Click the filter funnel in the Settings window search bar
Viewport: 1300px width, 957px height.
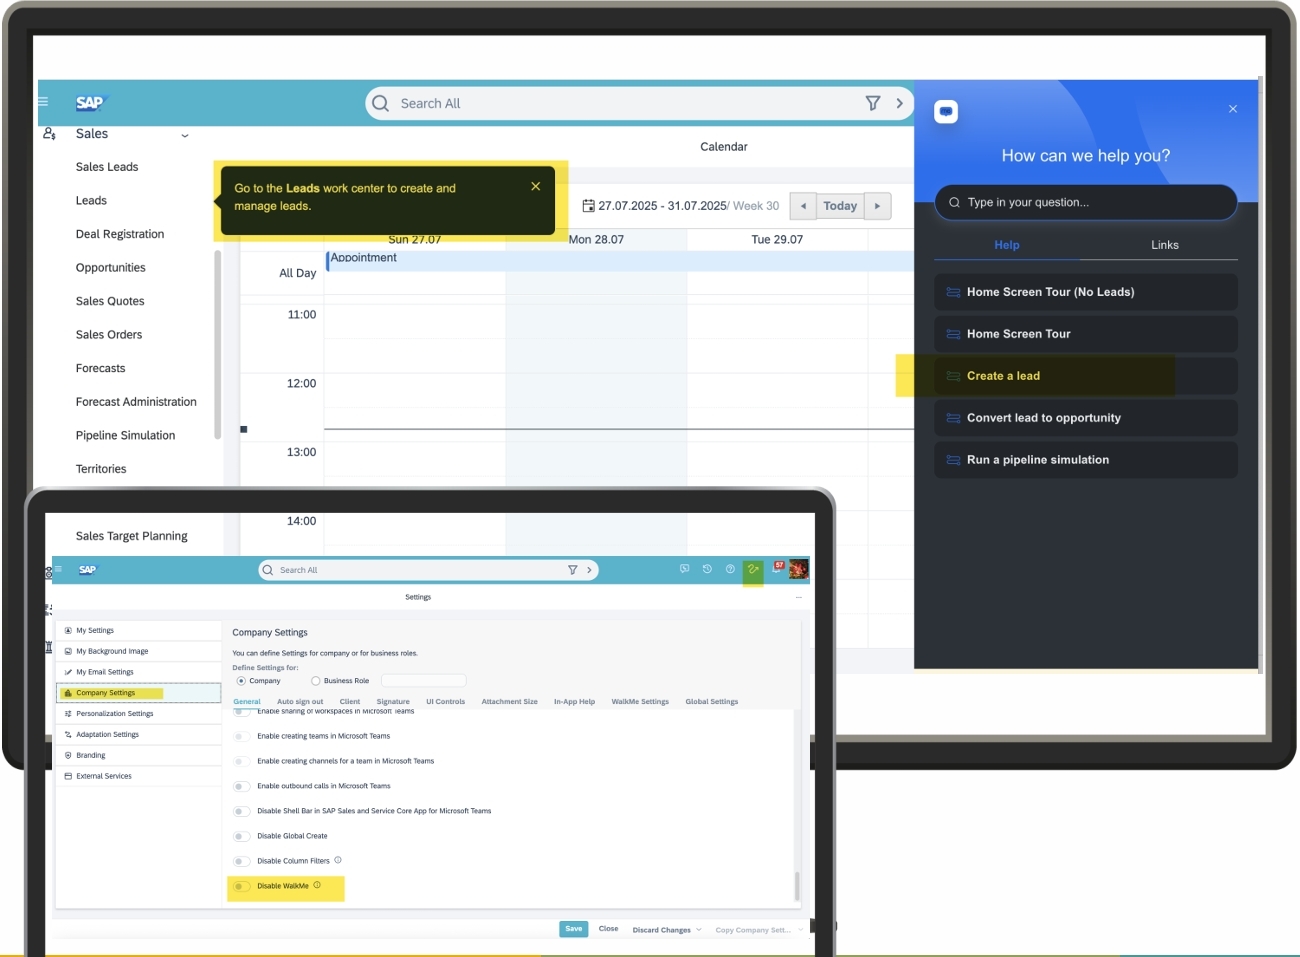point(573,570)
